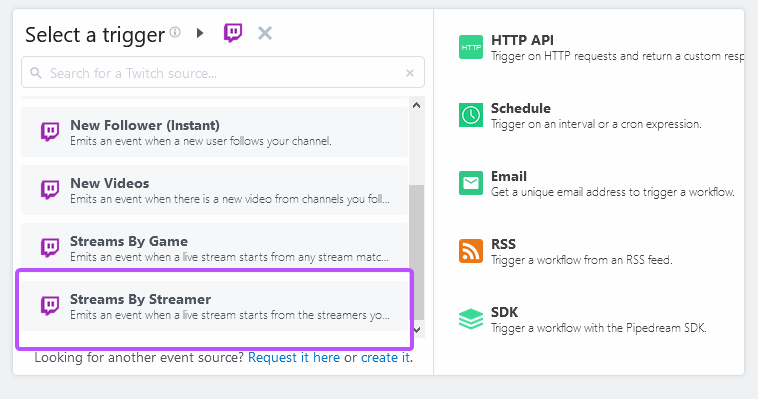Screen dimensions: 758x399
Task: Click the orange RSS feed icon
Action: point(471,251)
